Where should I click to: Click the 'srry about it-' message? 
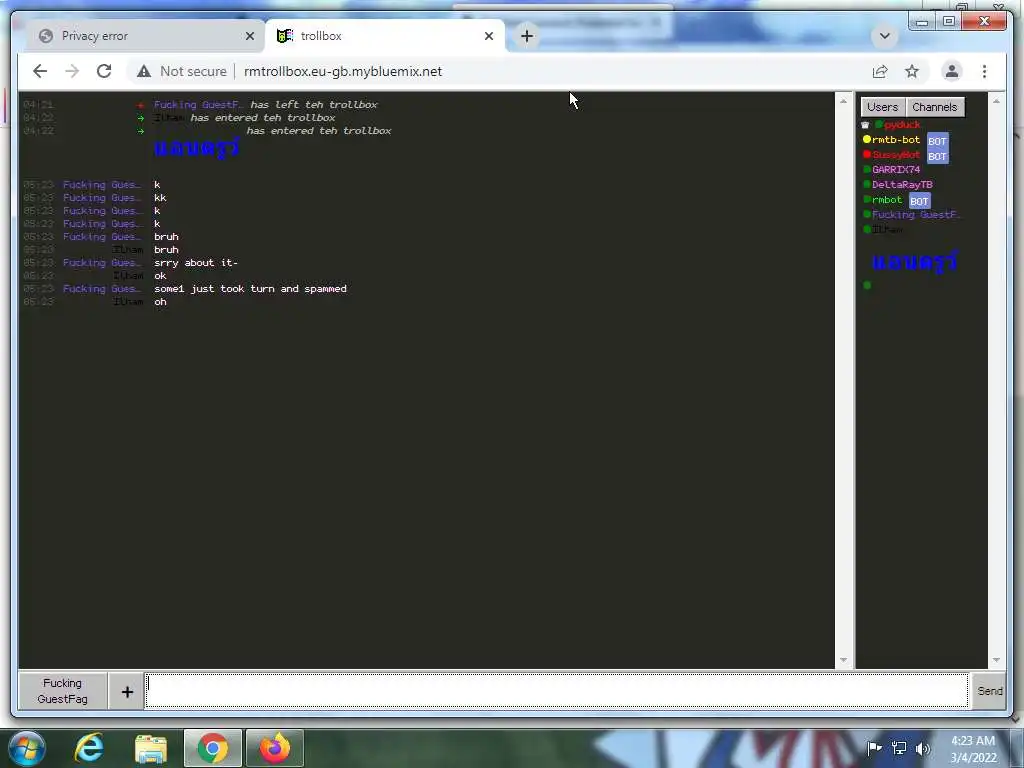click(x=196, y=263)
